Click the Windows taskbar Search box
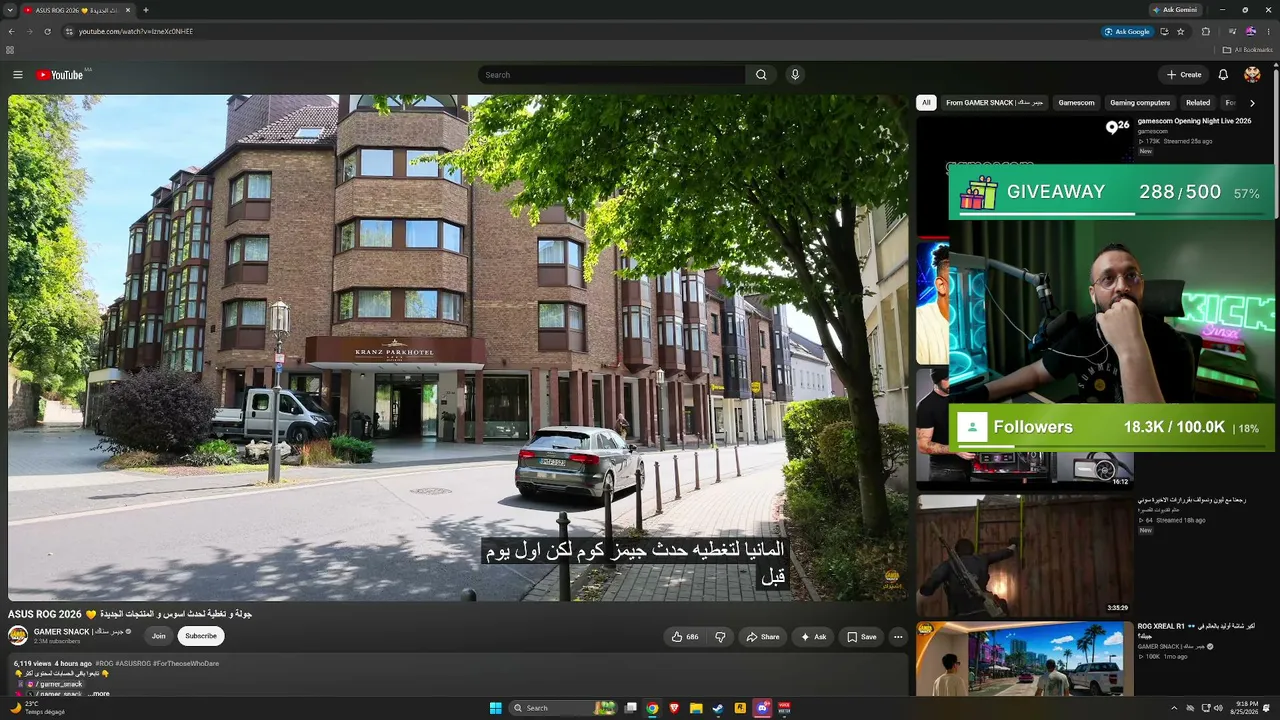Viewport: 1280px width, 720px height. coord(563,708)
